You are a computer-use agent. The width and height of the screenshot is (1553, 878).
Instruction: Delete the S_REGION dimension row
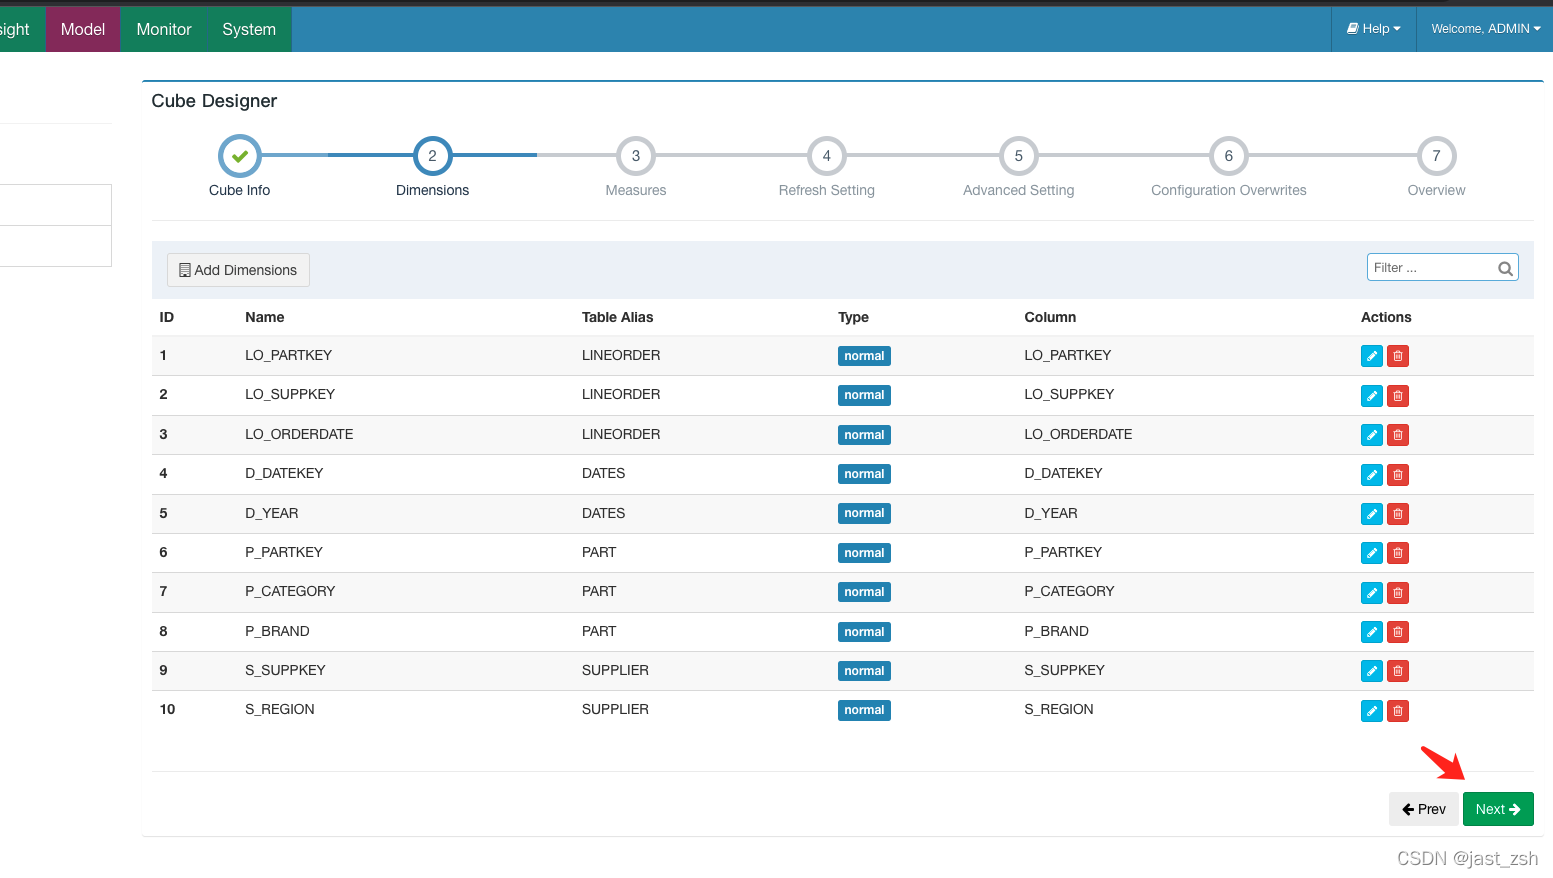point(1397,711)
